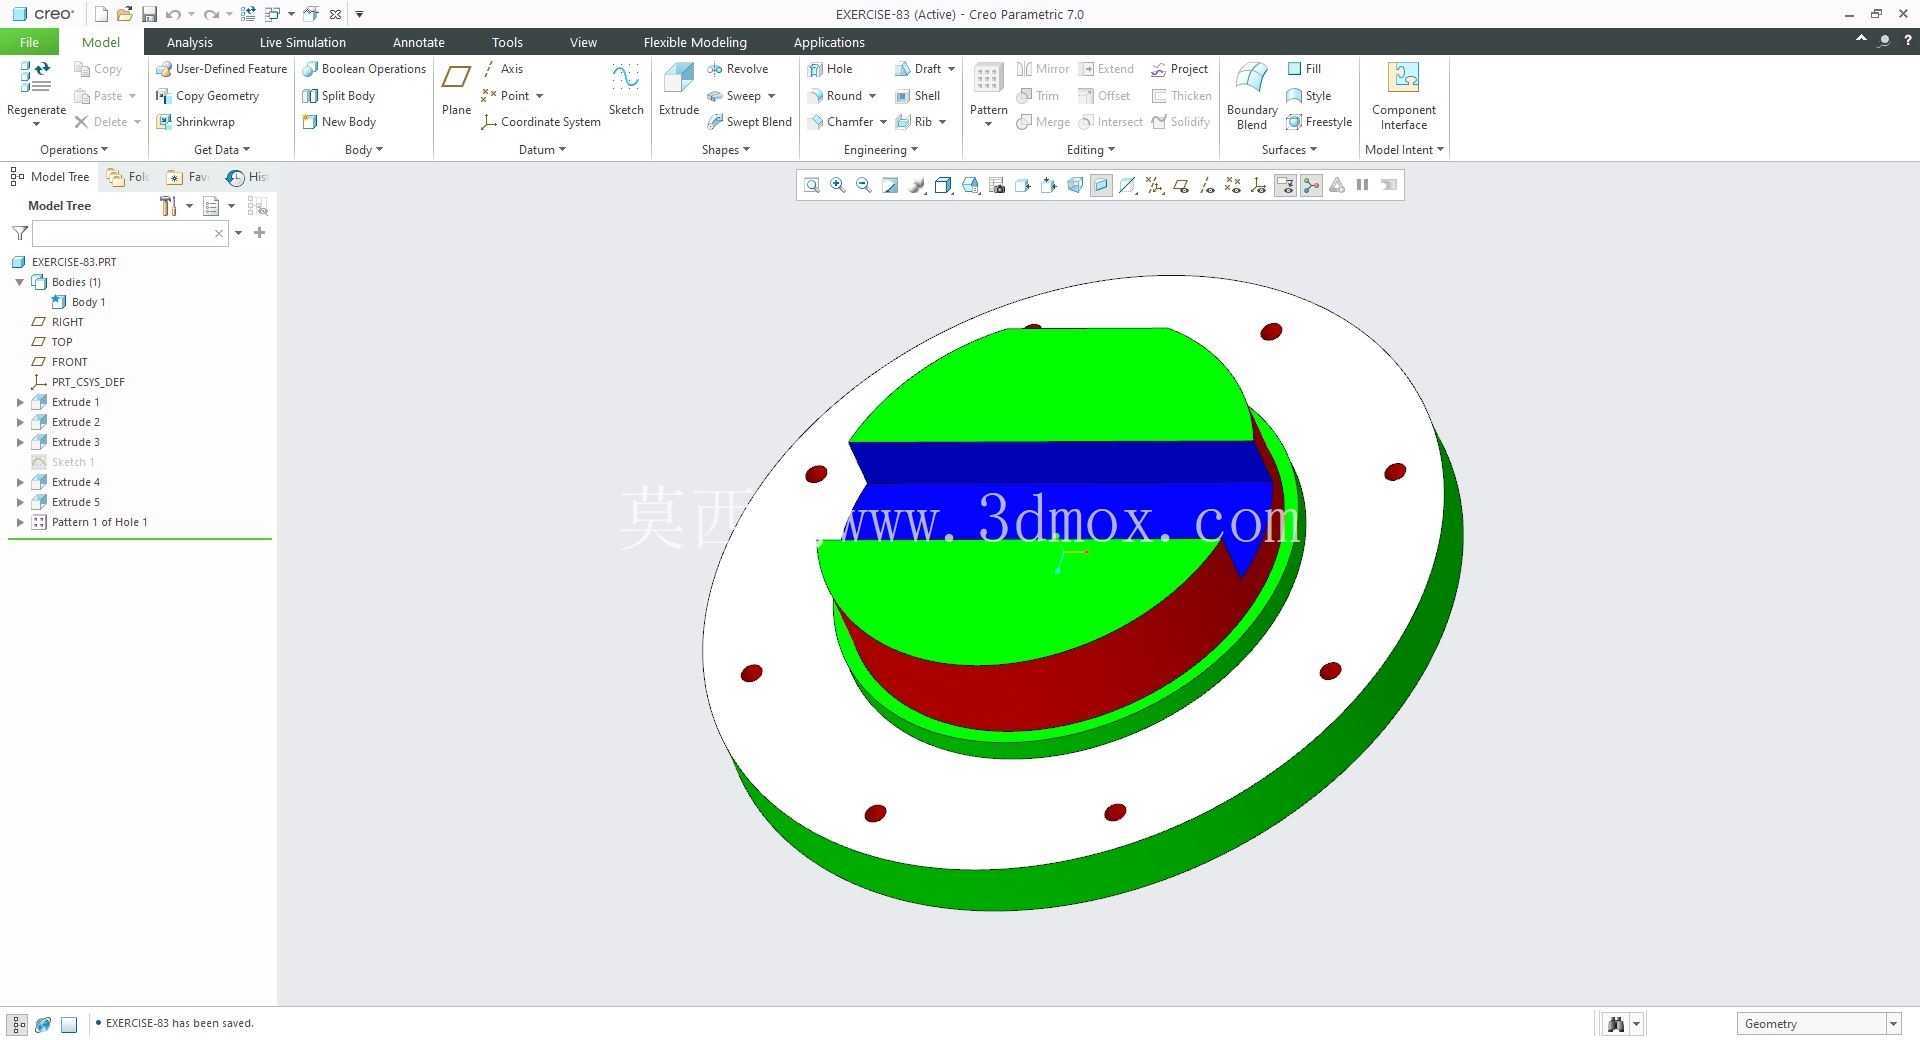
Task: Switch to the Annotate tab
Action: pyautogui.click(x=418, y=42)
